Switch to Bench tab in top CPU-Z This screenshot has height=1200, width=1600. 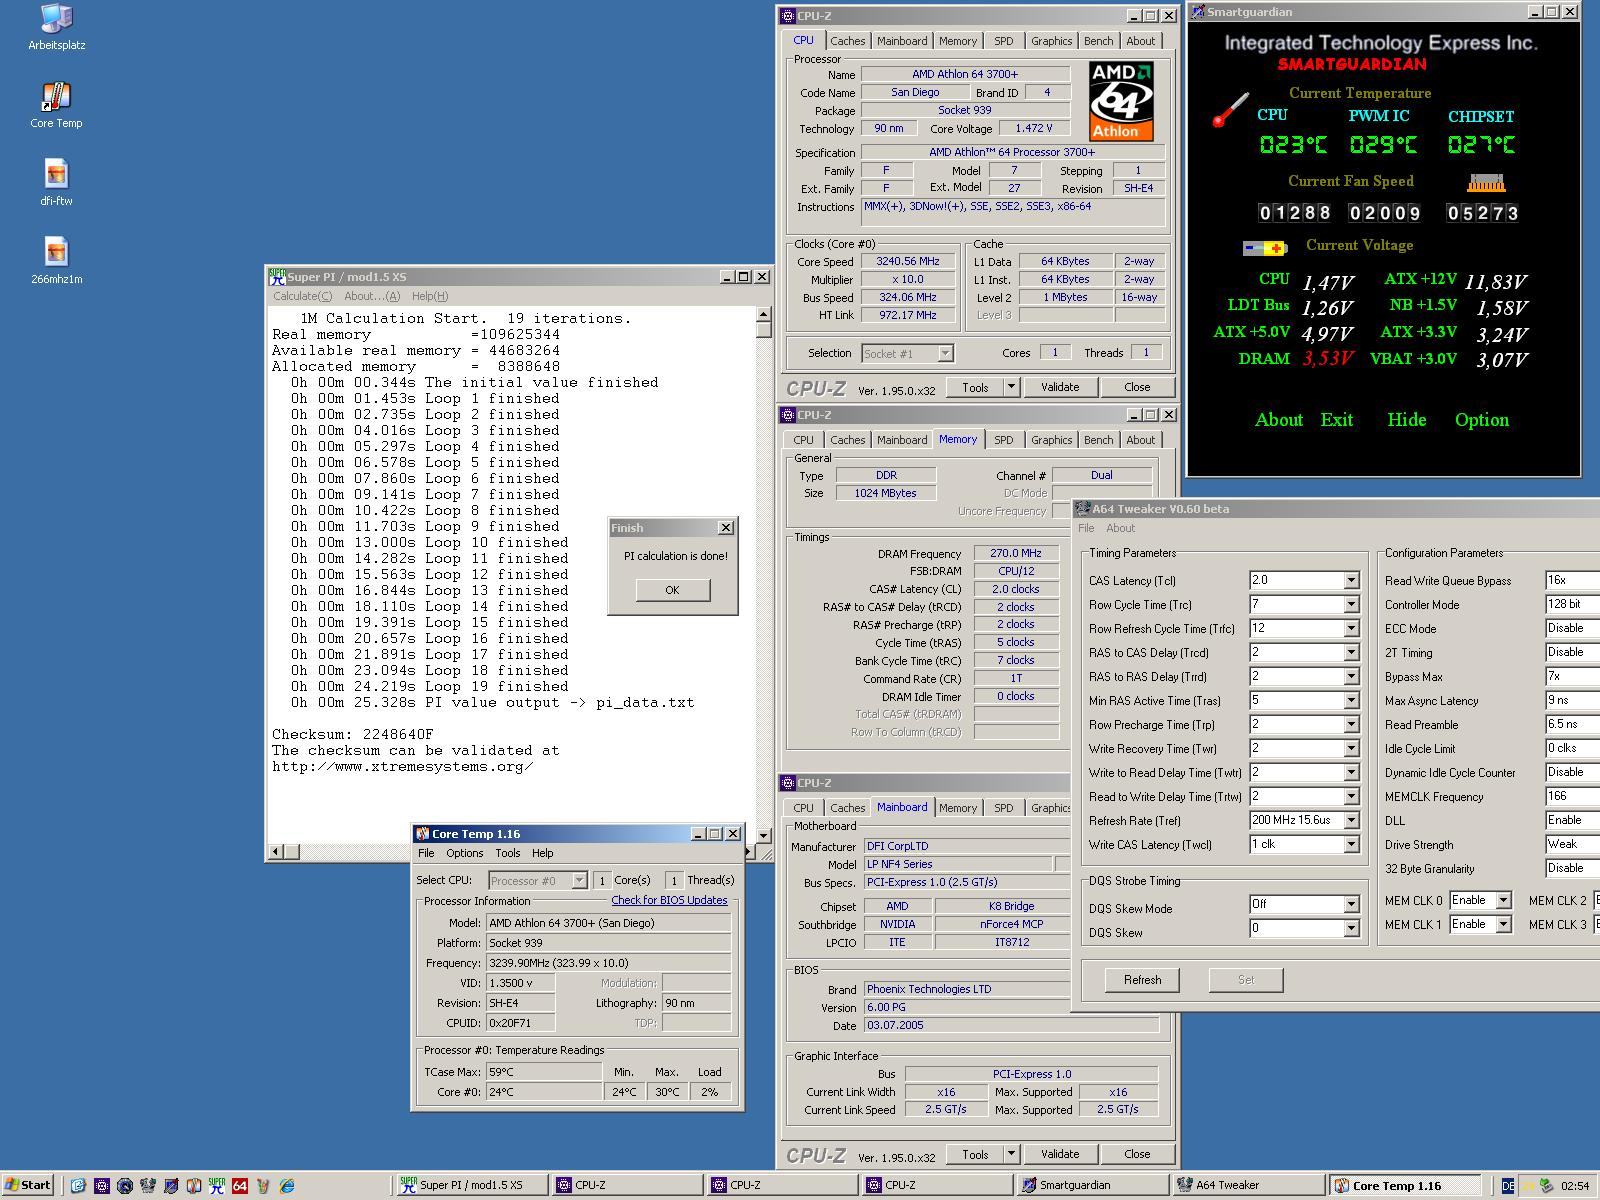click(1098, 41)
